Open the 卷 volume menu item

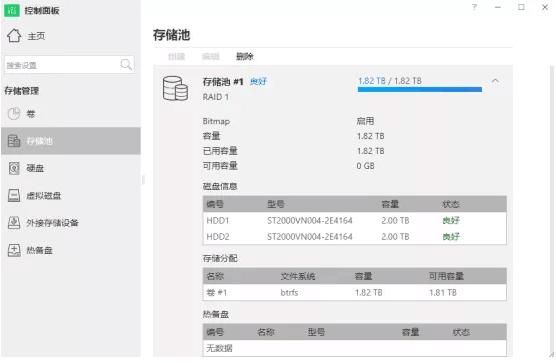[x=31, y=114]
